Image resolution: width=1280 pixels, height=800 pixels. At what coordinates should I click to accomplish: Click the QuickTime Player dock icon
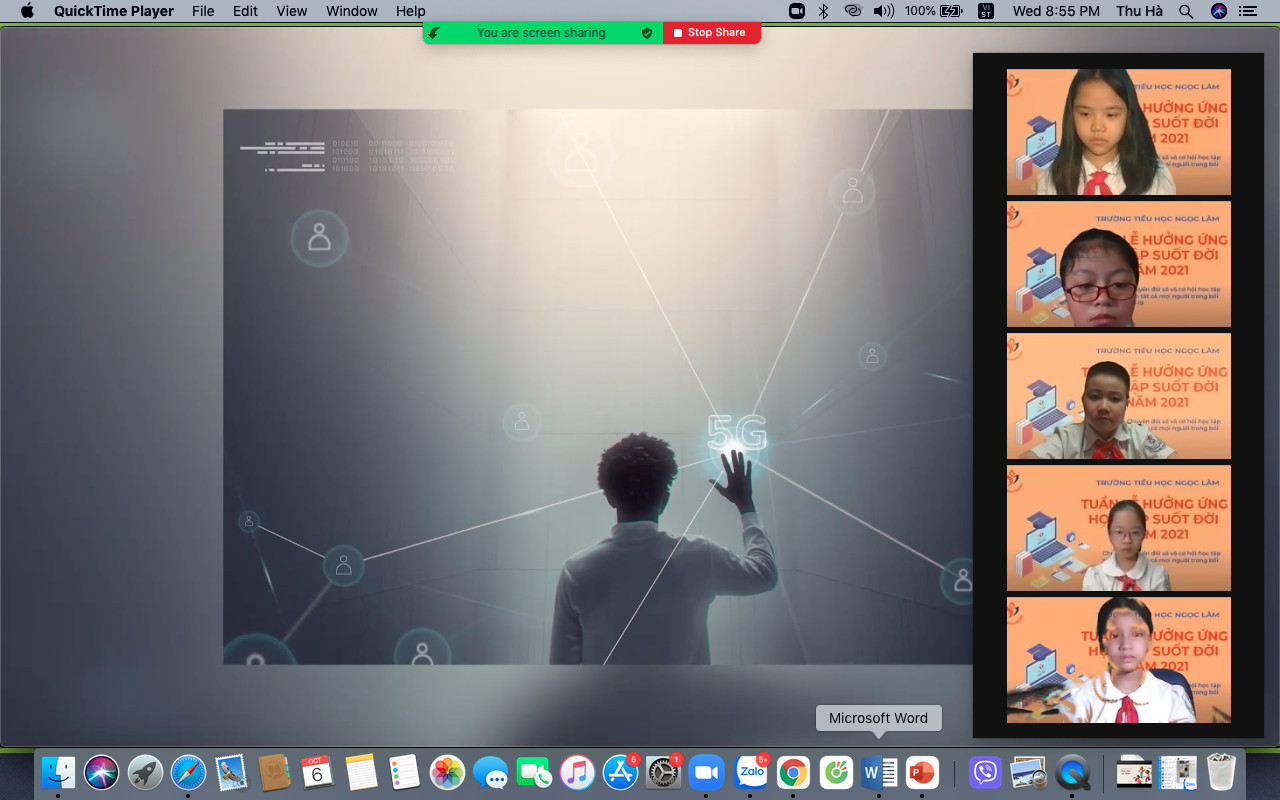coord(1072,772)
